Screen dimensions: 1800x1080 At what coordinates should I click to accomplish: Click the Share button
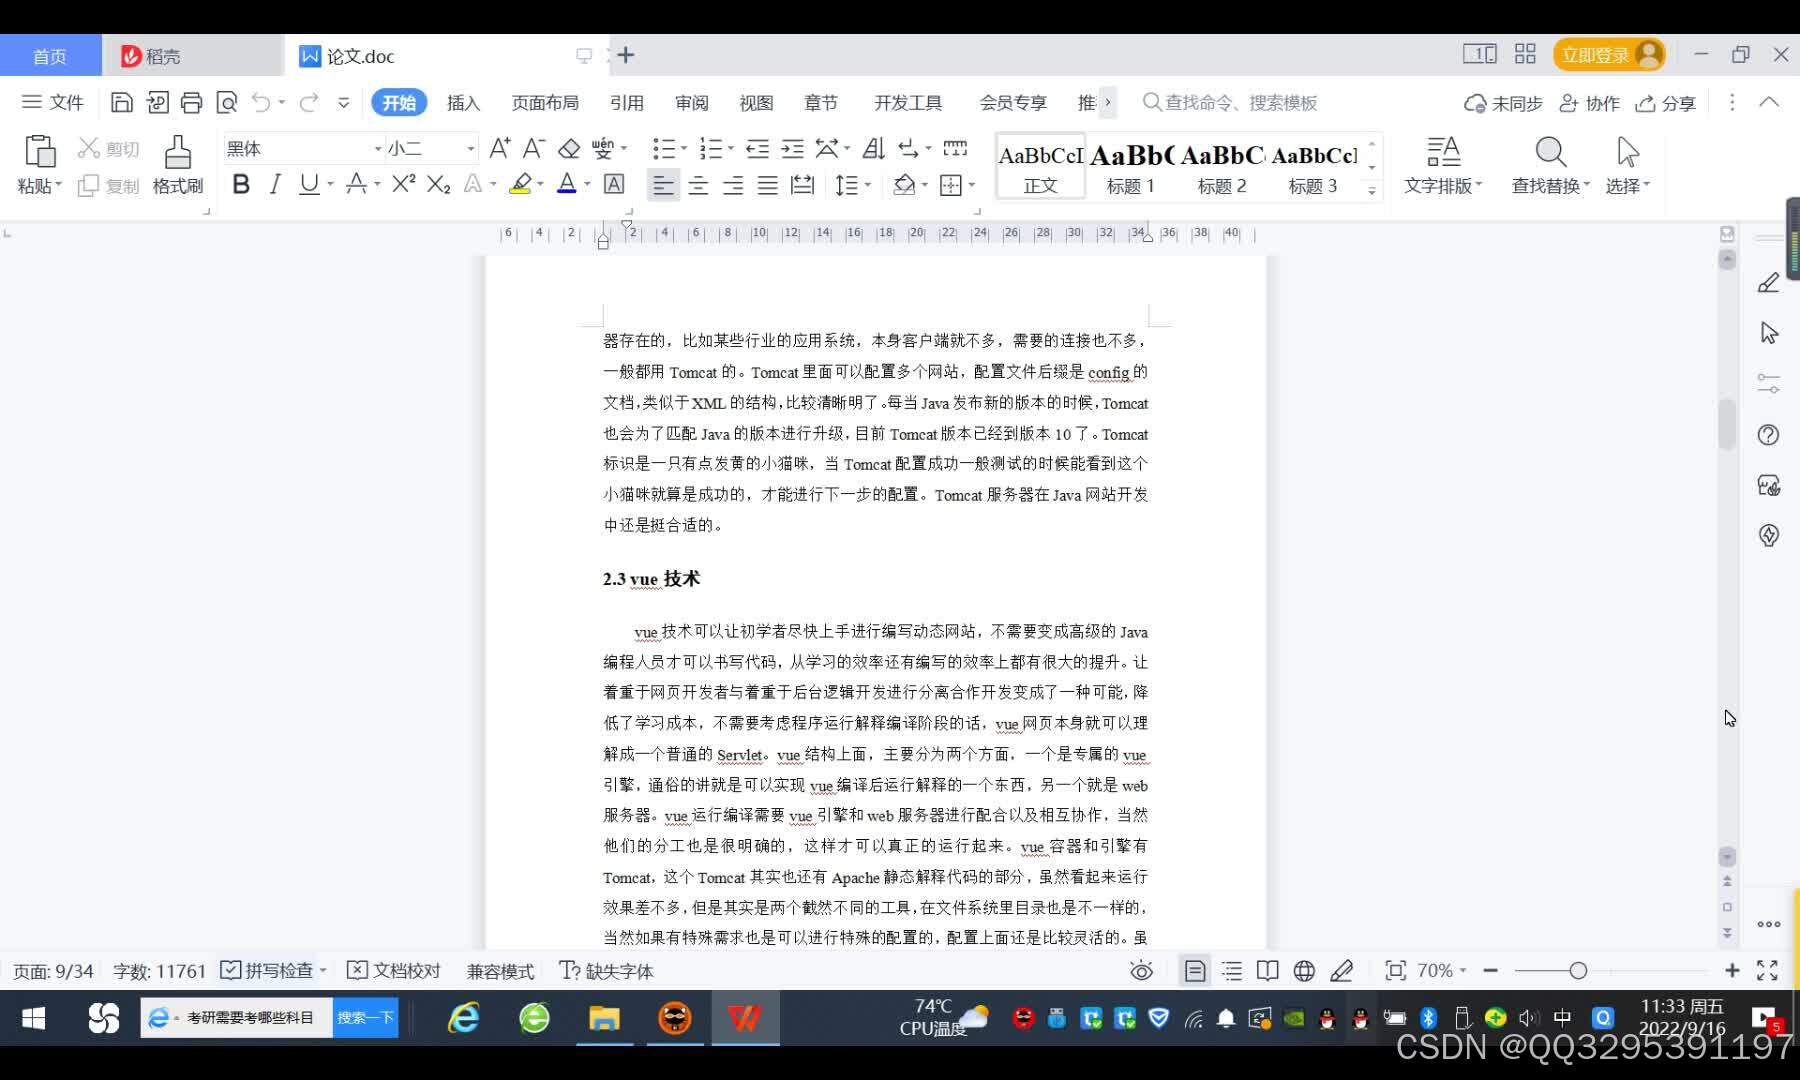coord(1666,103)
